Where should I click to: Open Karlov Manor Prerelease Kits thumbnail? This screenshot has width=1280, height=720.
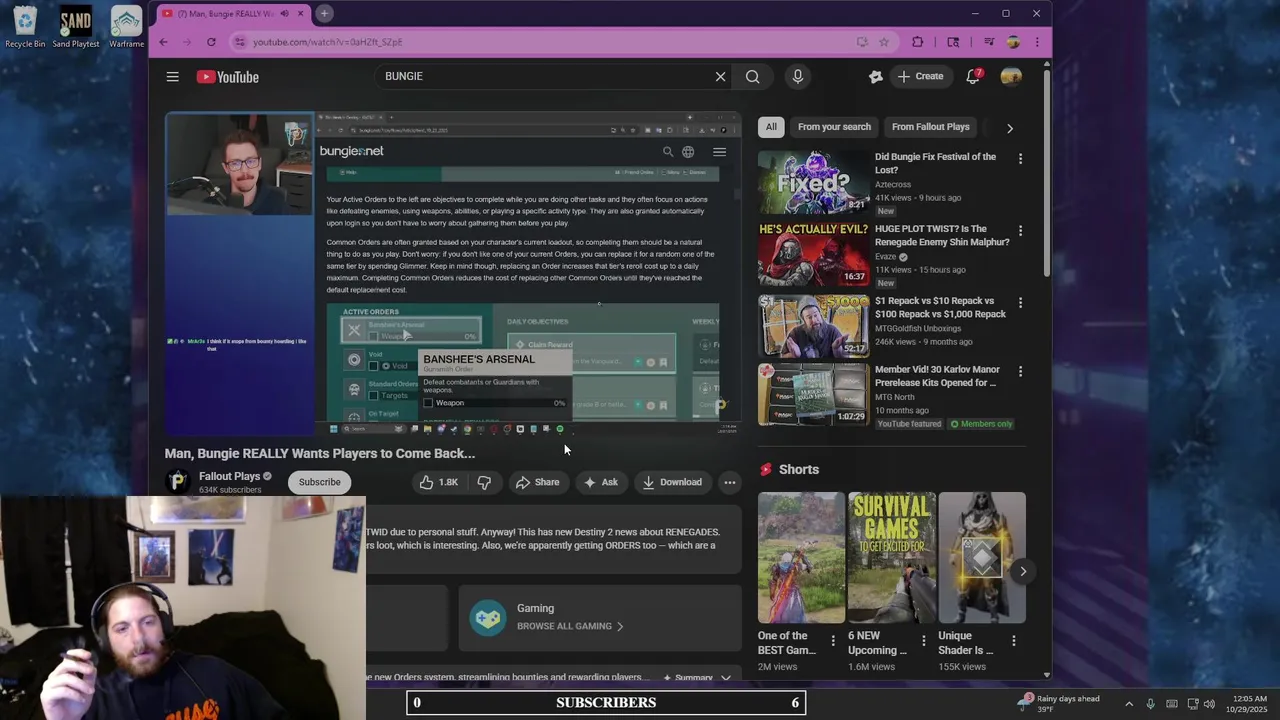click(814, 394)
